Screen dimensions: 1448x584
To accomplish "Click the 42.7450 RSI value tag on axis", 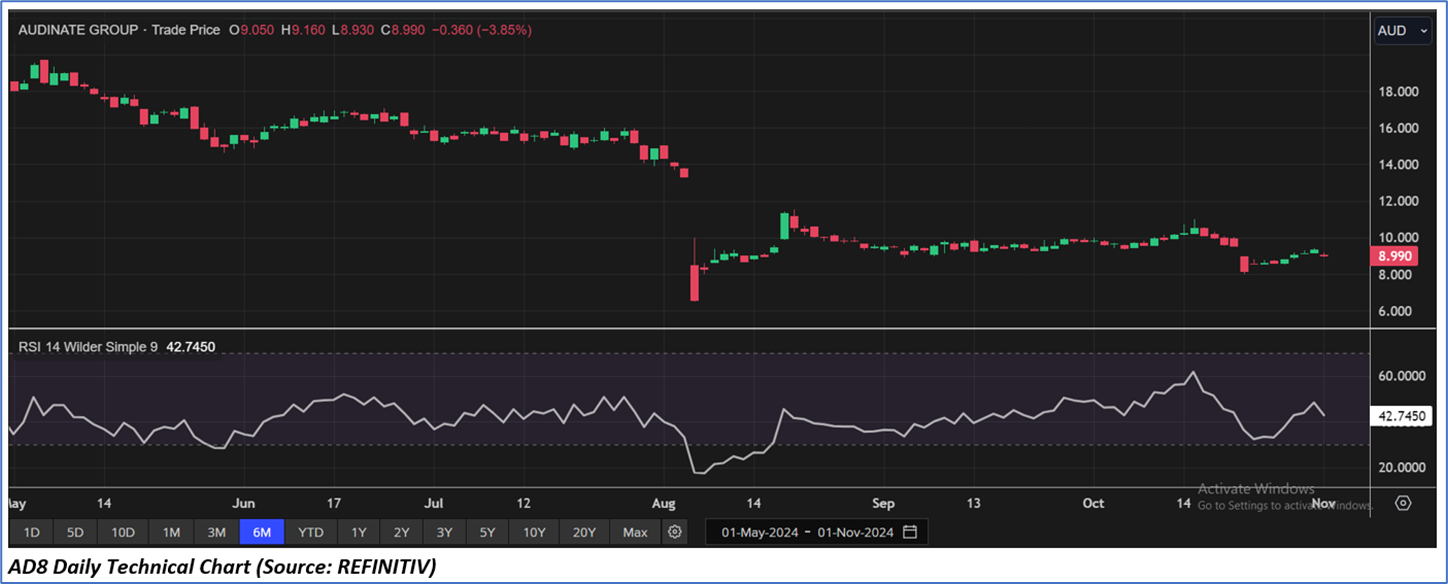I will click(1400, 415).
